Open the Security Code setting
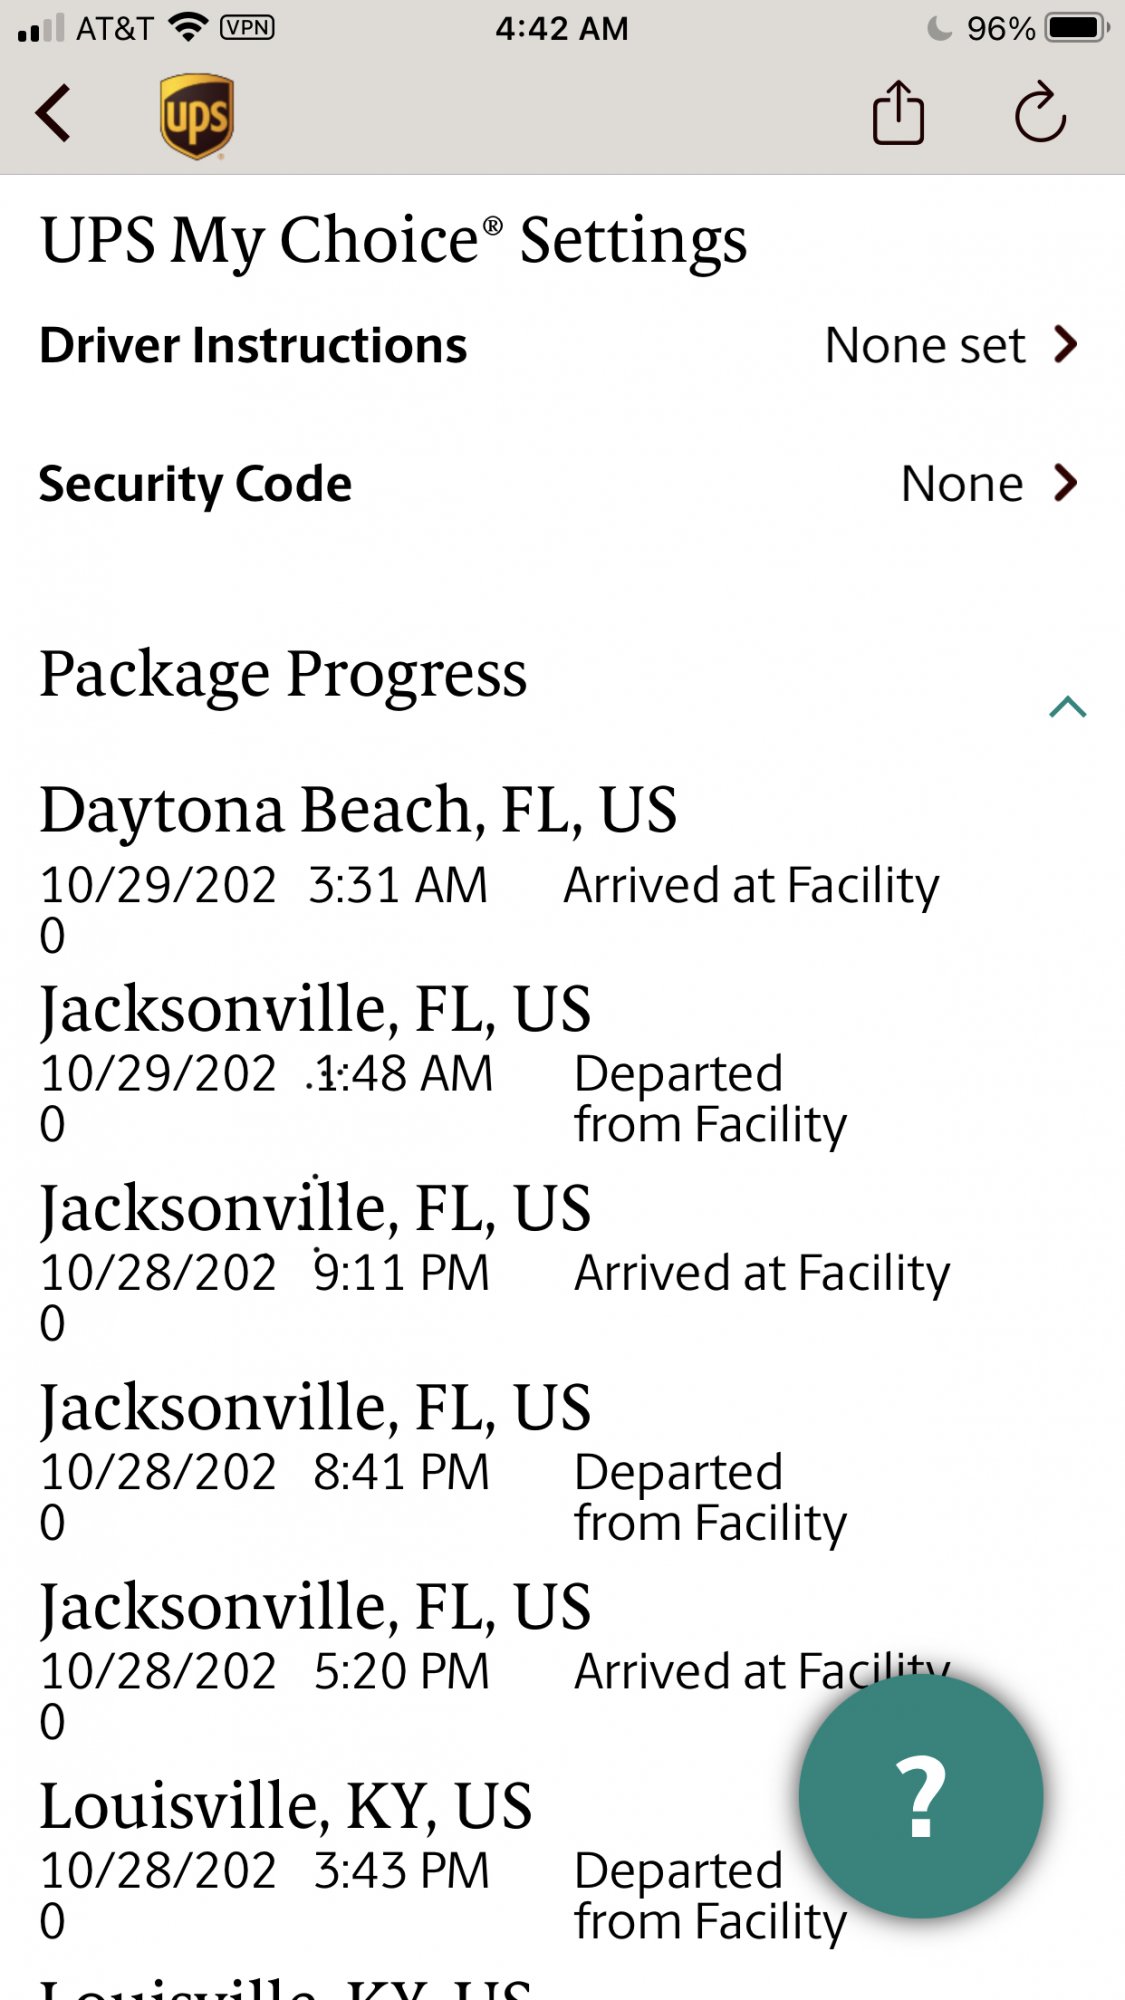Screen dimensions: 1125x2000 tap(195, 485)
